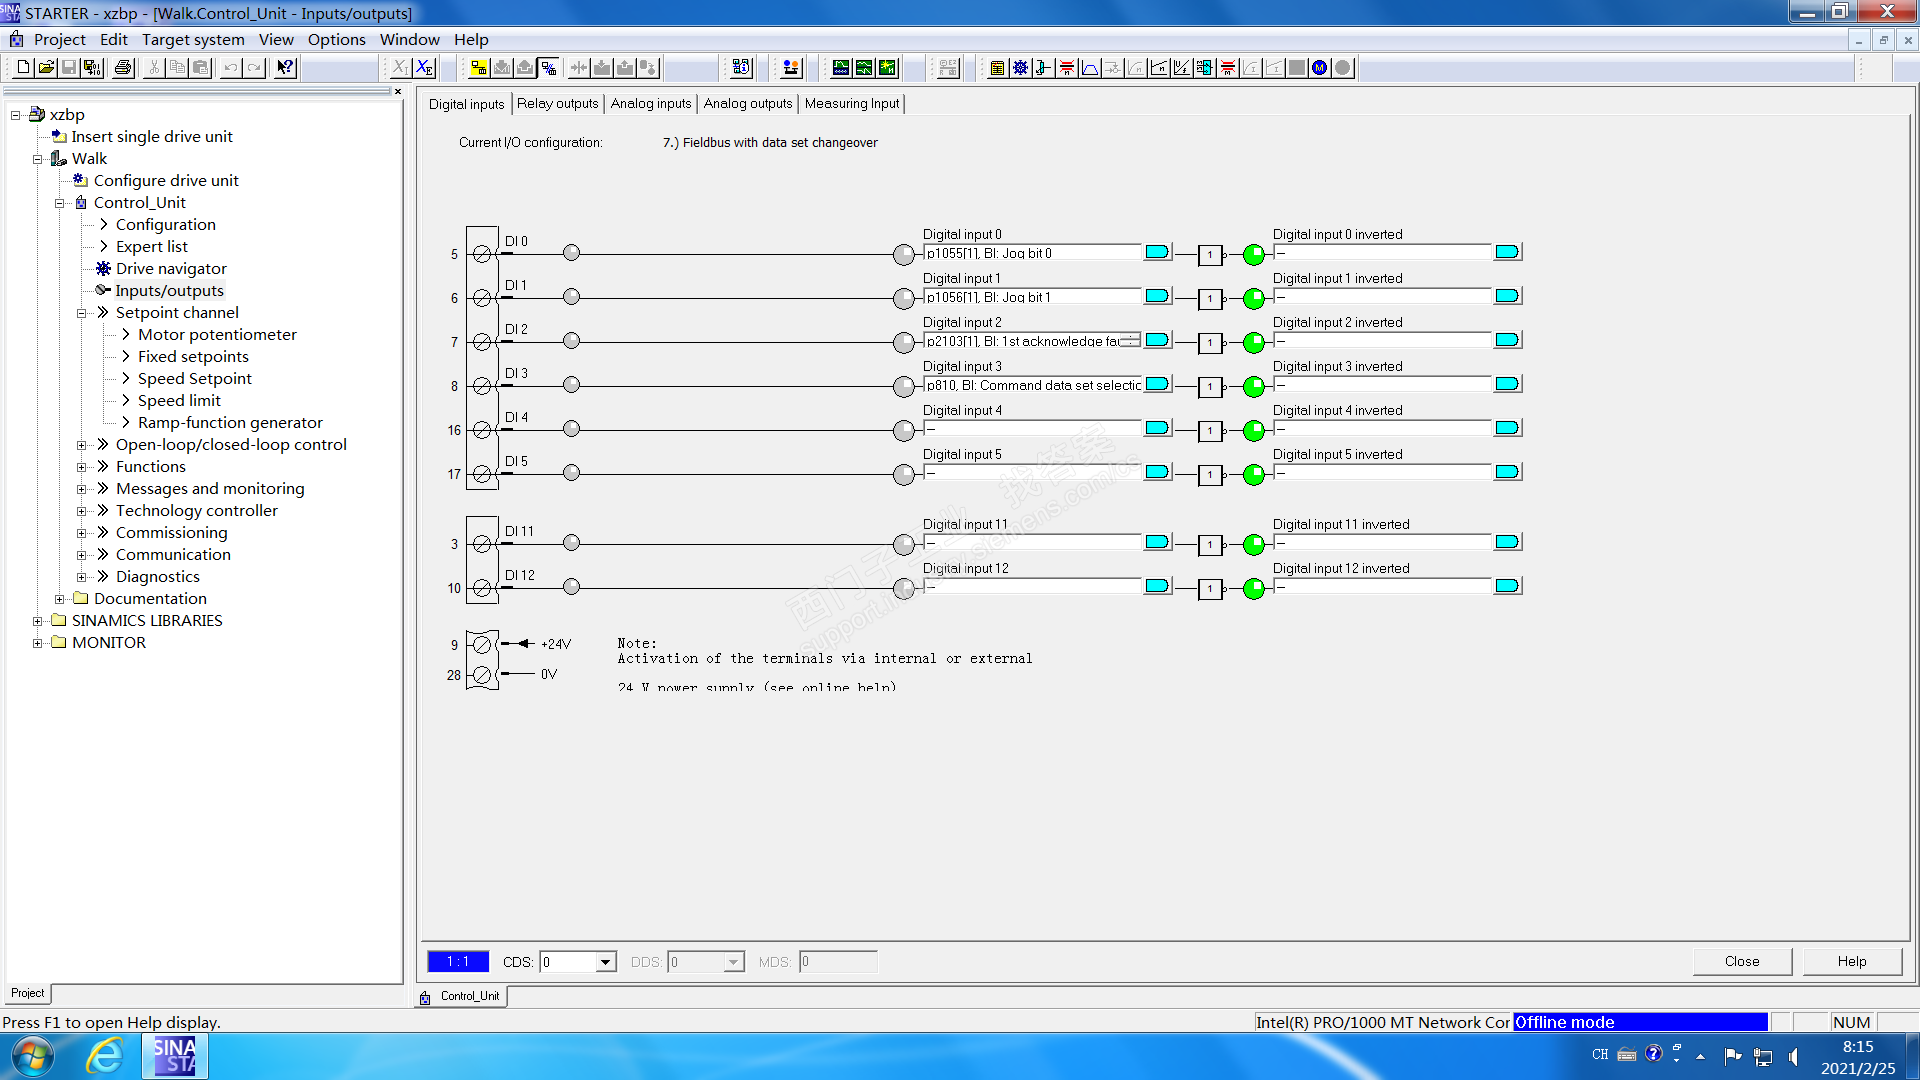Viewport: 1920px width, 1080px height.
Task: Toggle the green indicator for Digital input 2 inverted
Action: pos(1253,342)
